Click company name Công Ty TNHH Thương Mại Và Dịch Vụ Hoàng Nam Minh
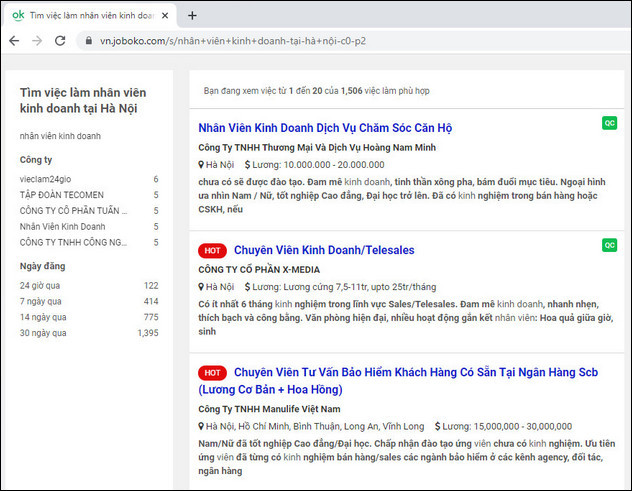The width and height of the screenshot is (632, 491). (317, 148)
